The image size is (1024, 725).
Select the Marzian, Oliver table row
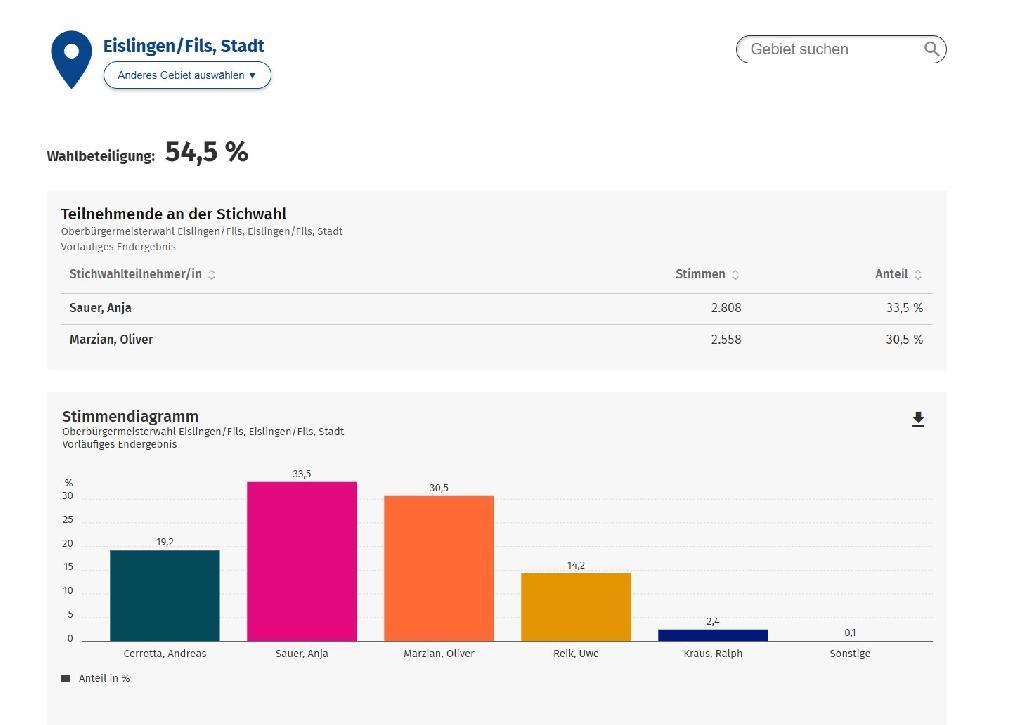[496, 339]
